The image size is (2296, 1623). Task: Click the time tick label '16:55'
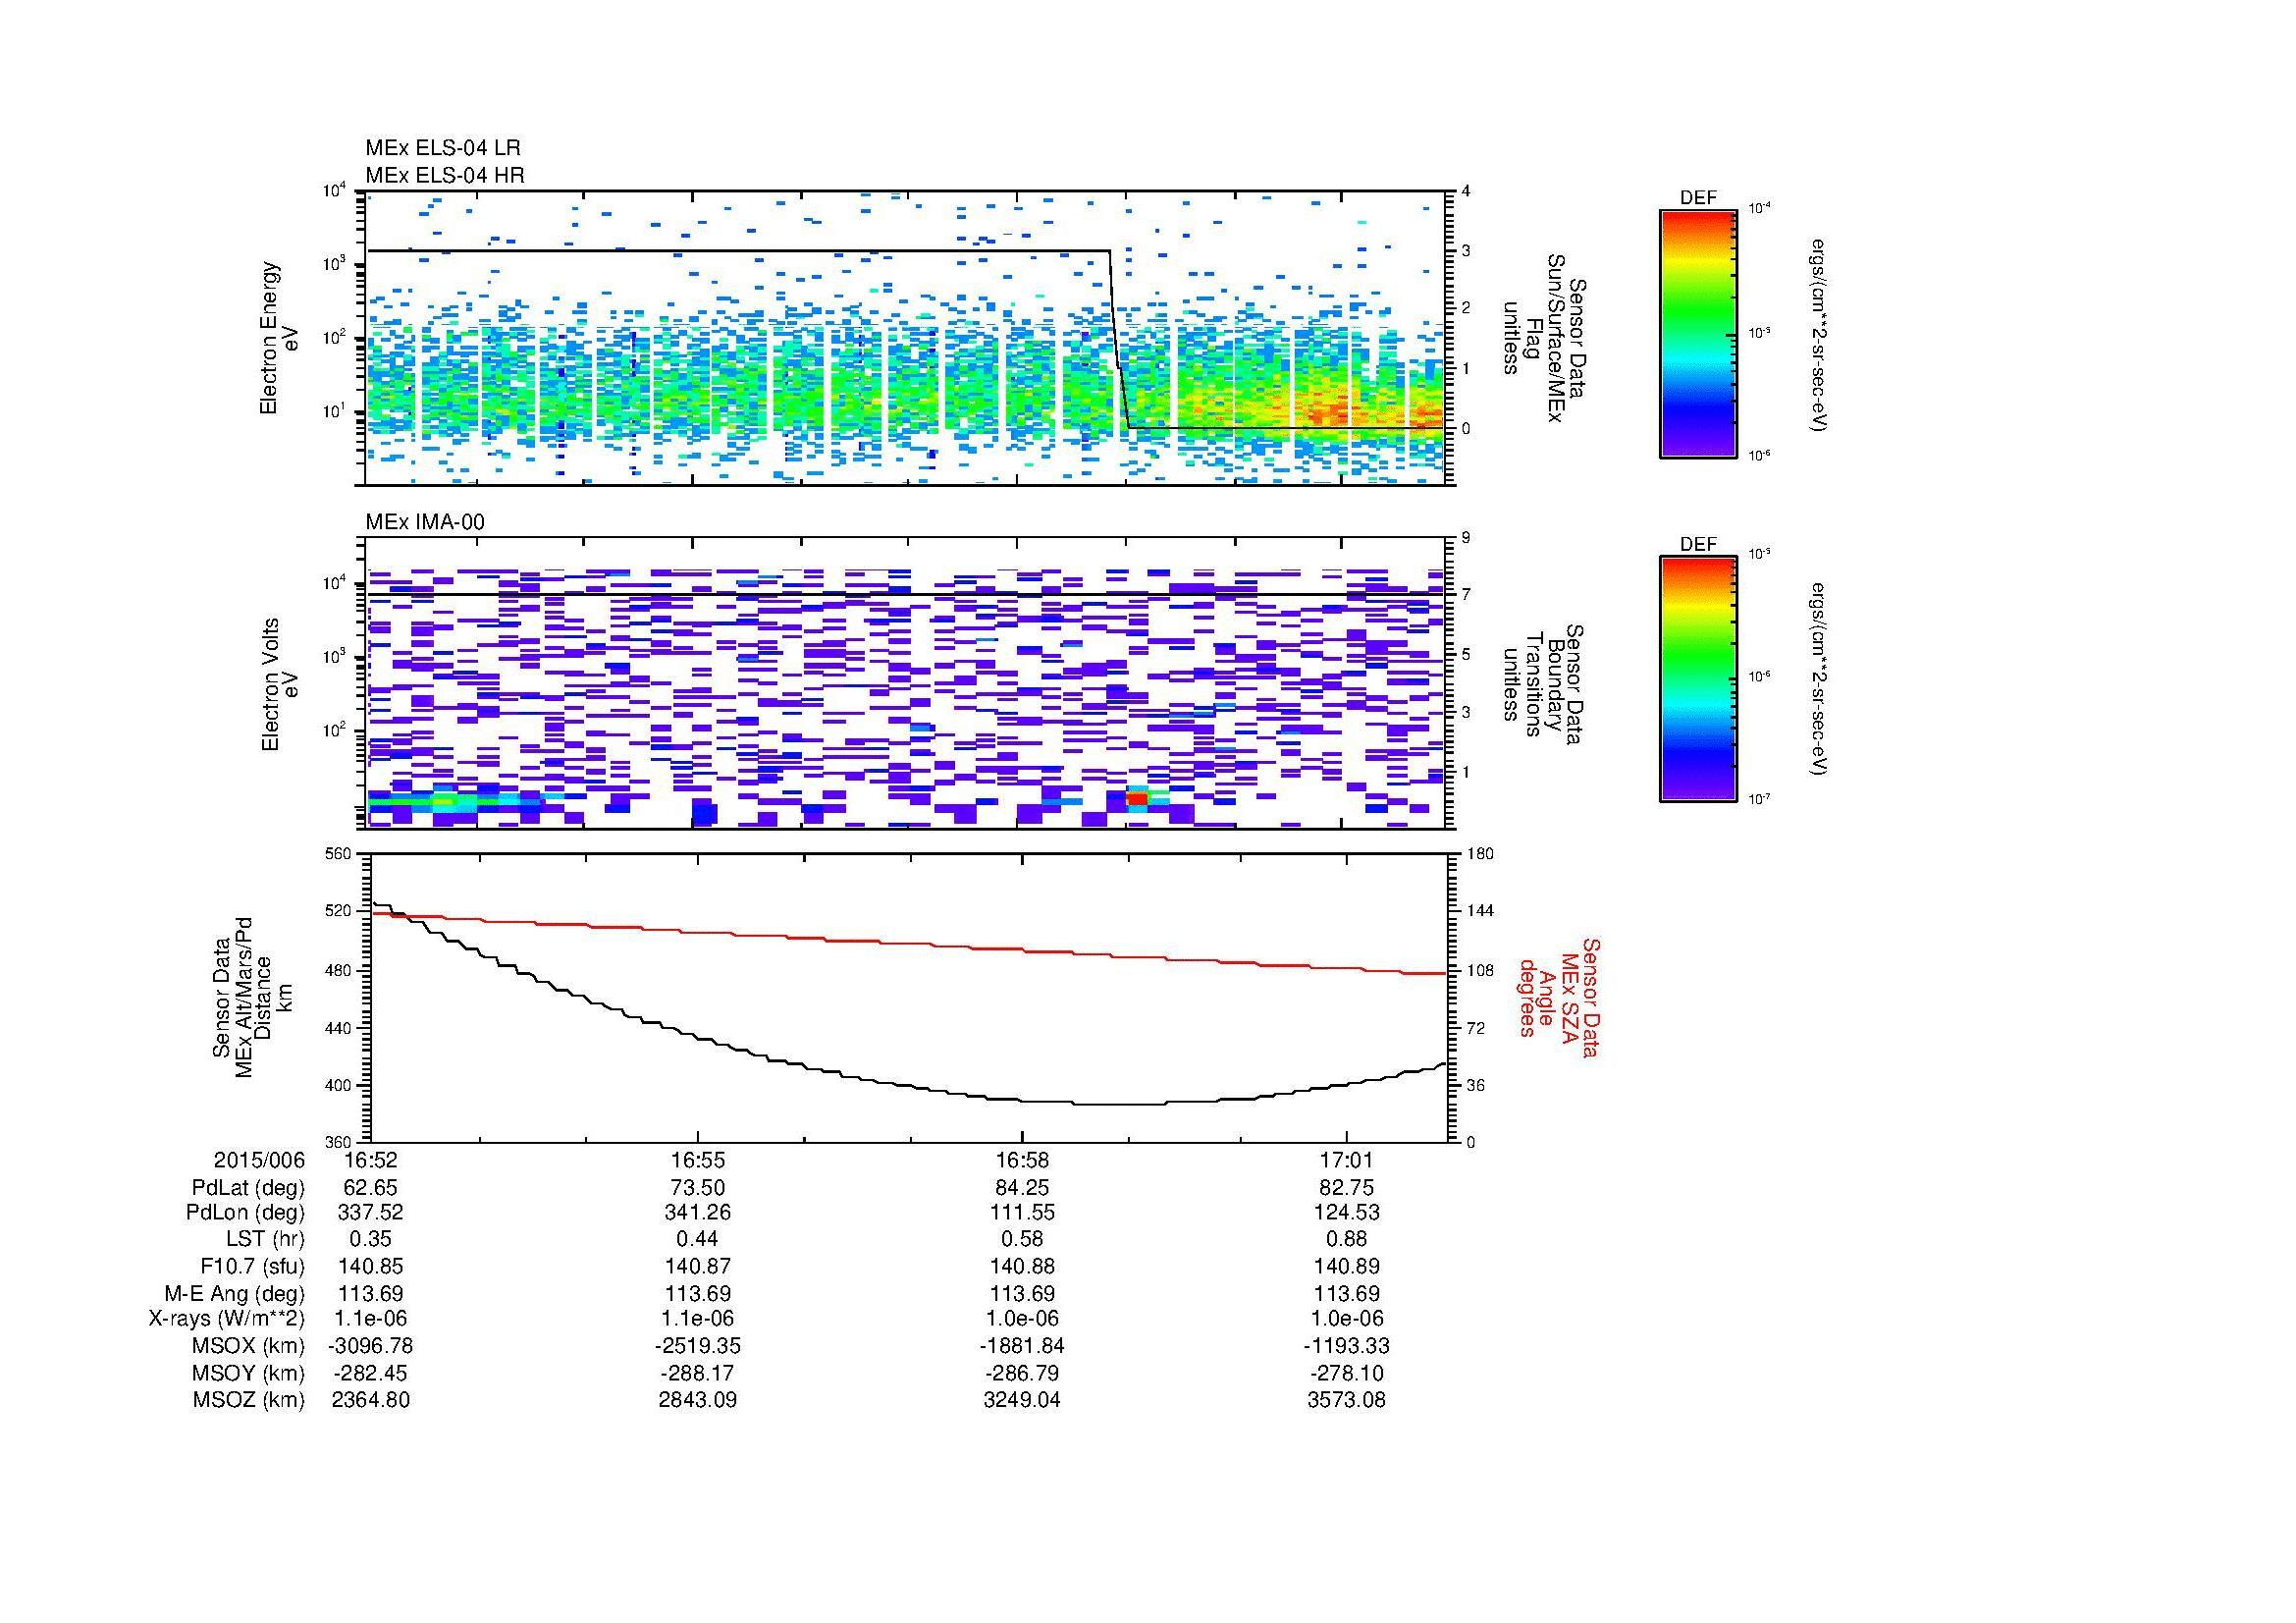(697, 1160)
